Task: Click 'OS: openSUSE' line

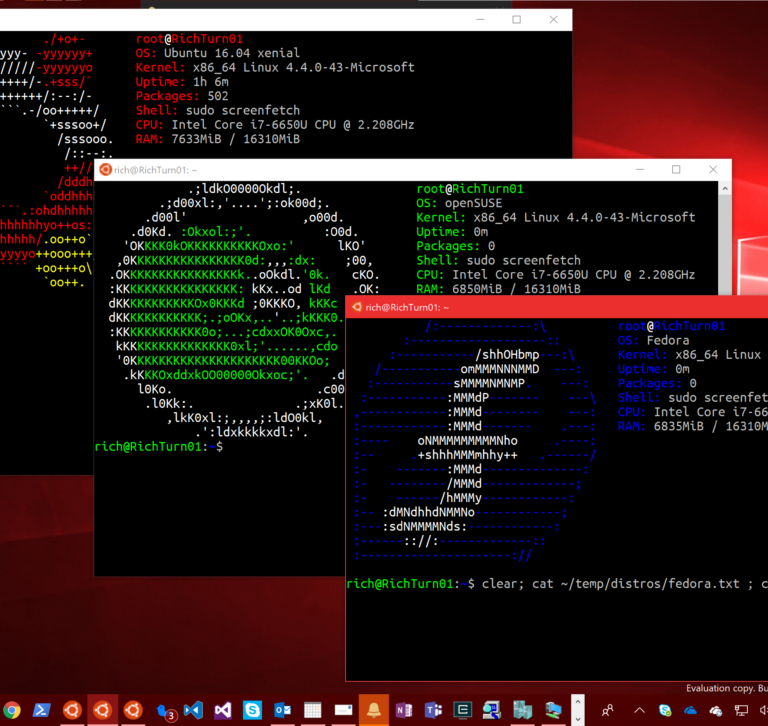Action: [x=459, y=203]
